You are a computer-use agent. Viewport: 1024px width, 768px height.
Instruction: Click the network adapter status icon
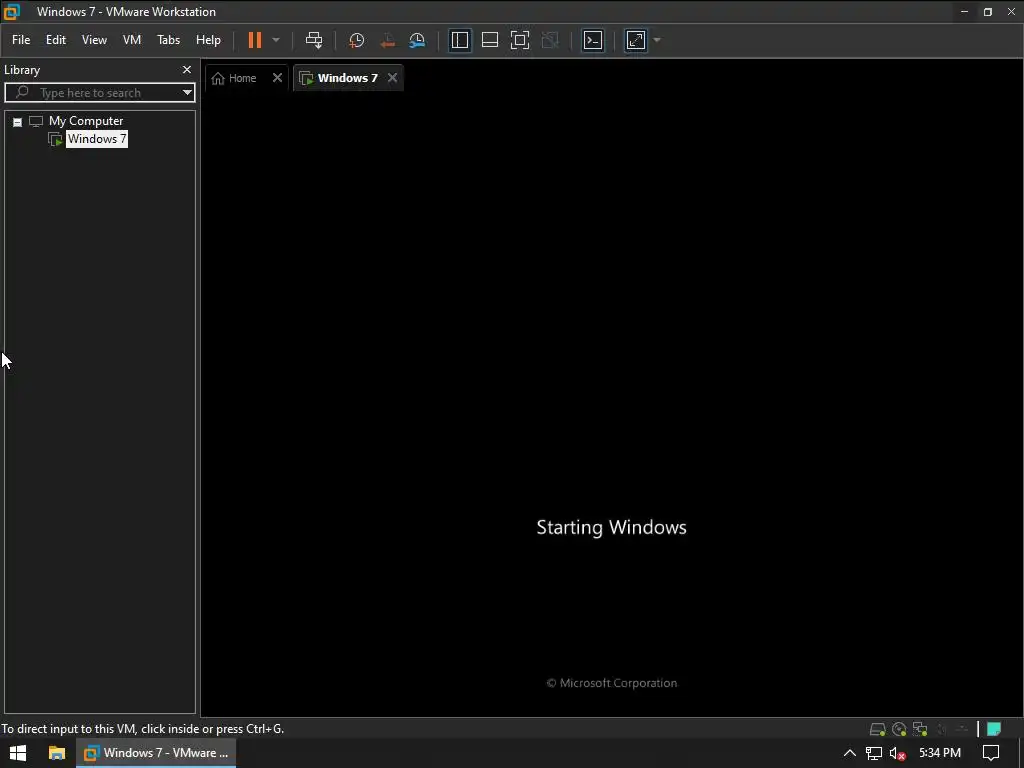pyautogui.click(x=920, y=729)
